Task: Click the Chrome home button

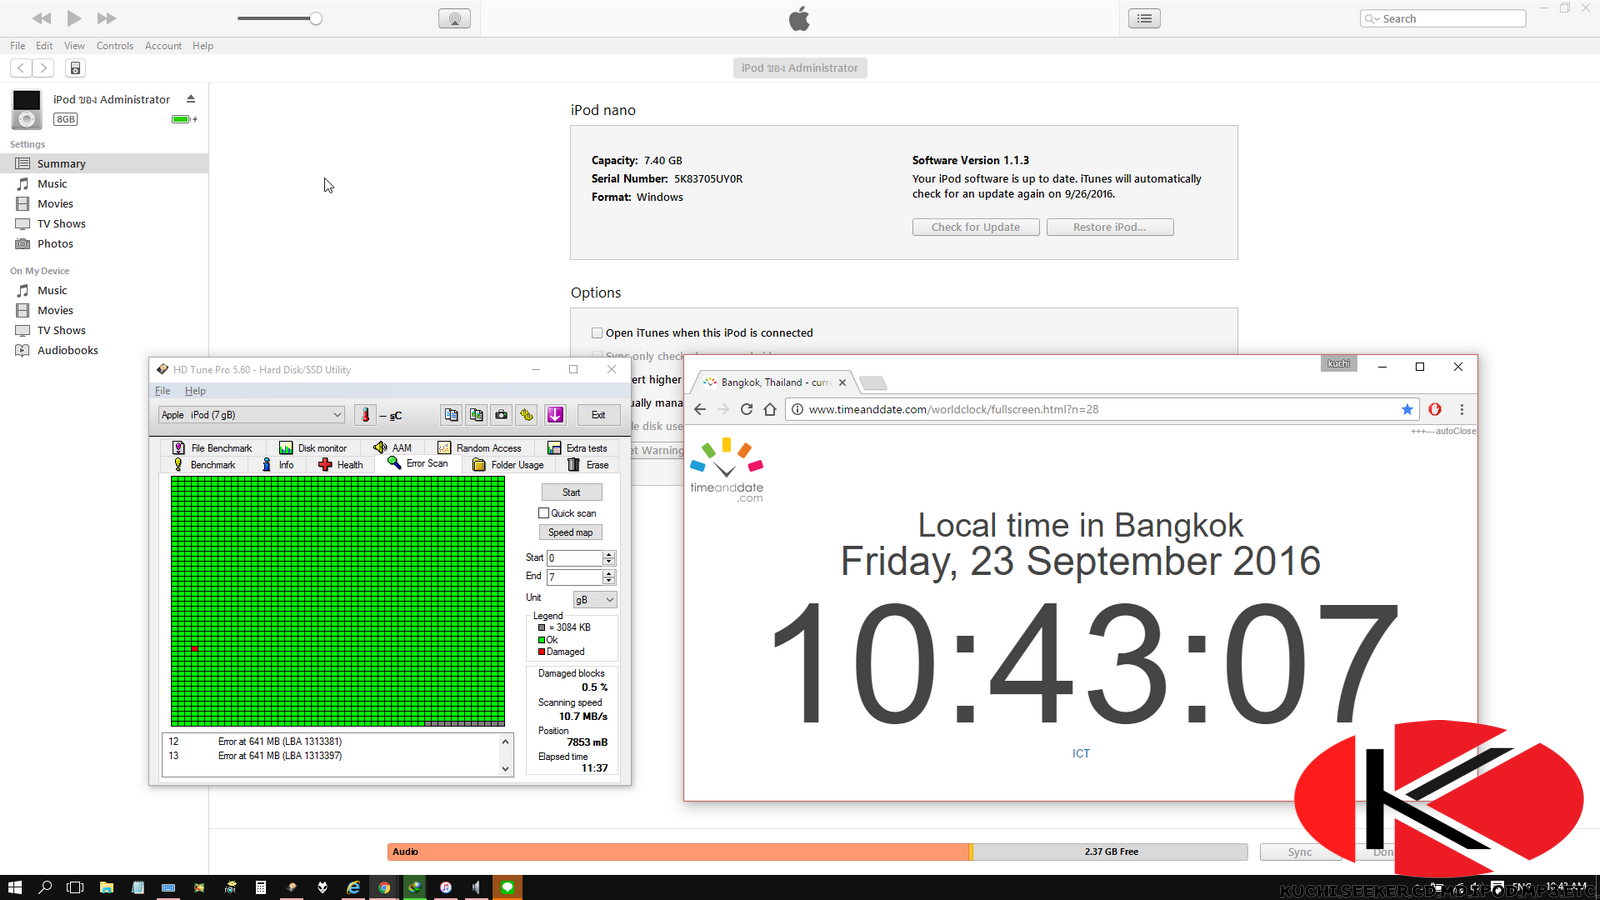Action: (769, 409)
